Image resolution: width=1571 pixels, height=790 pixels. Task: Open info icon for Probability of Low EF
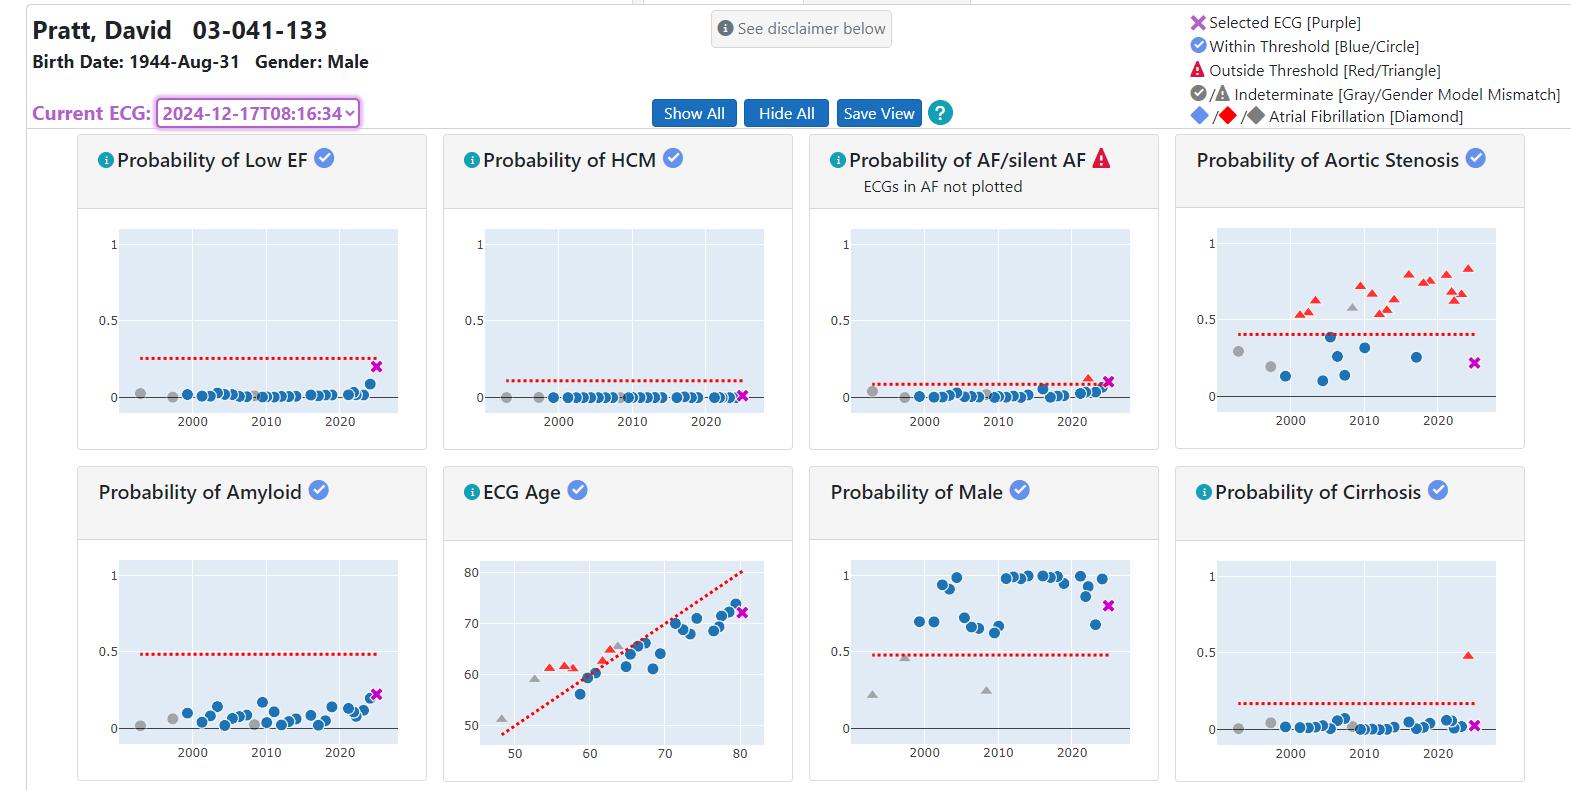pyautogui.click(x=105, y=160)
